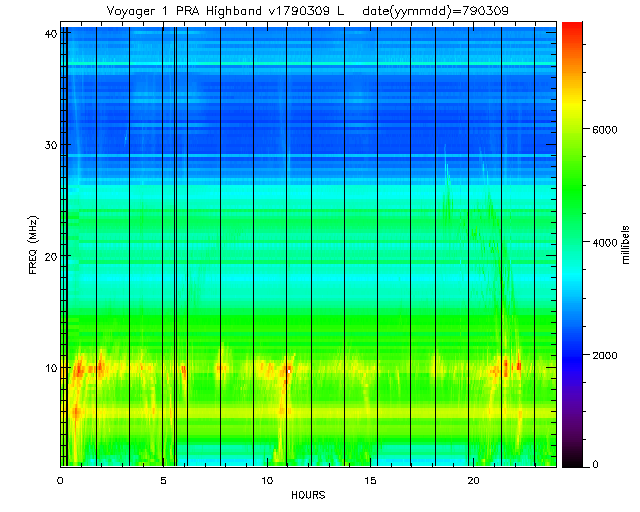Screen dimensions: 640x512
Task: Click the 40 tick on frequency axis
Action: [x=49, y=34]
